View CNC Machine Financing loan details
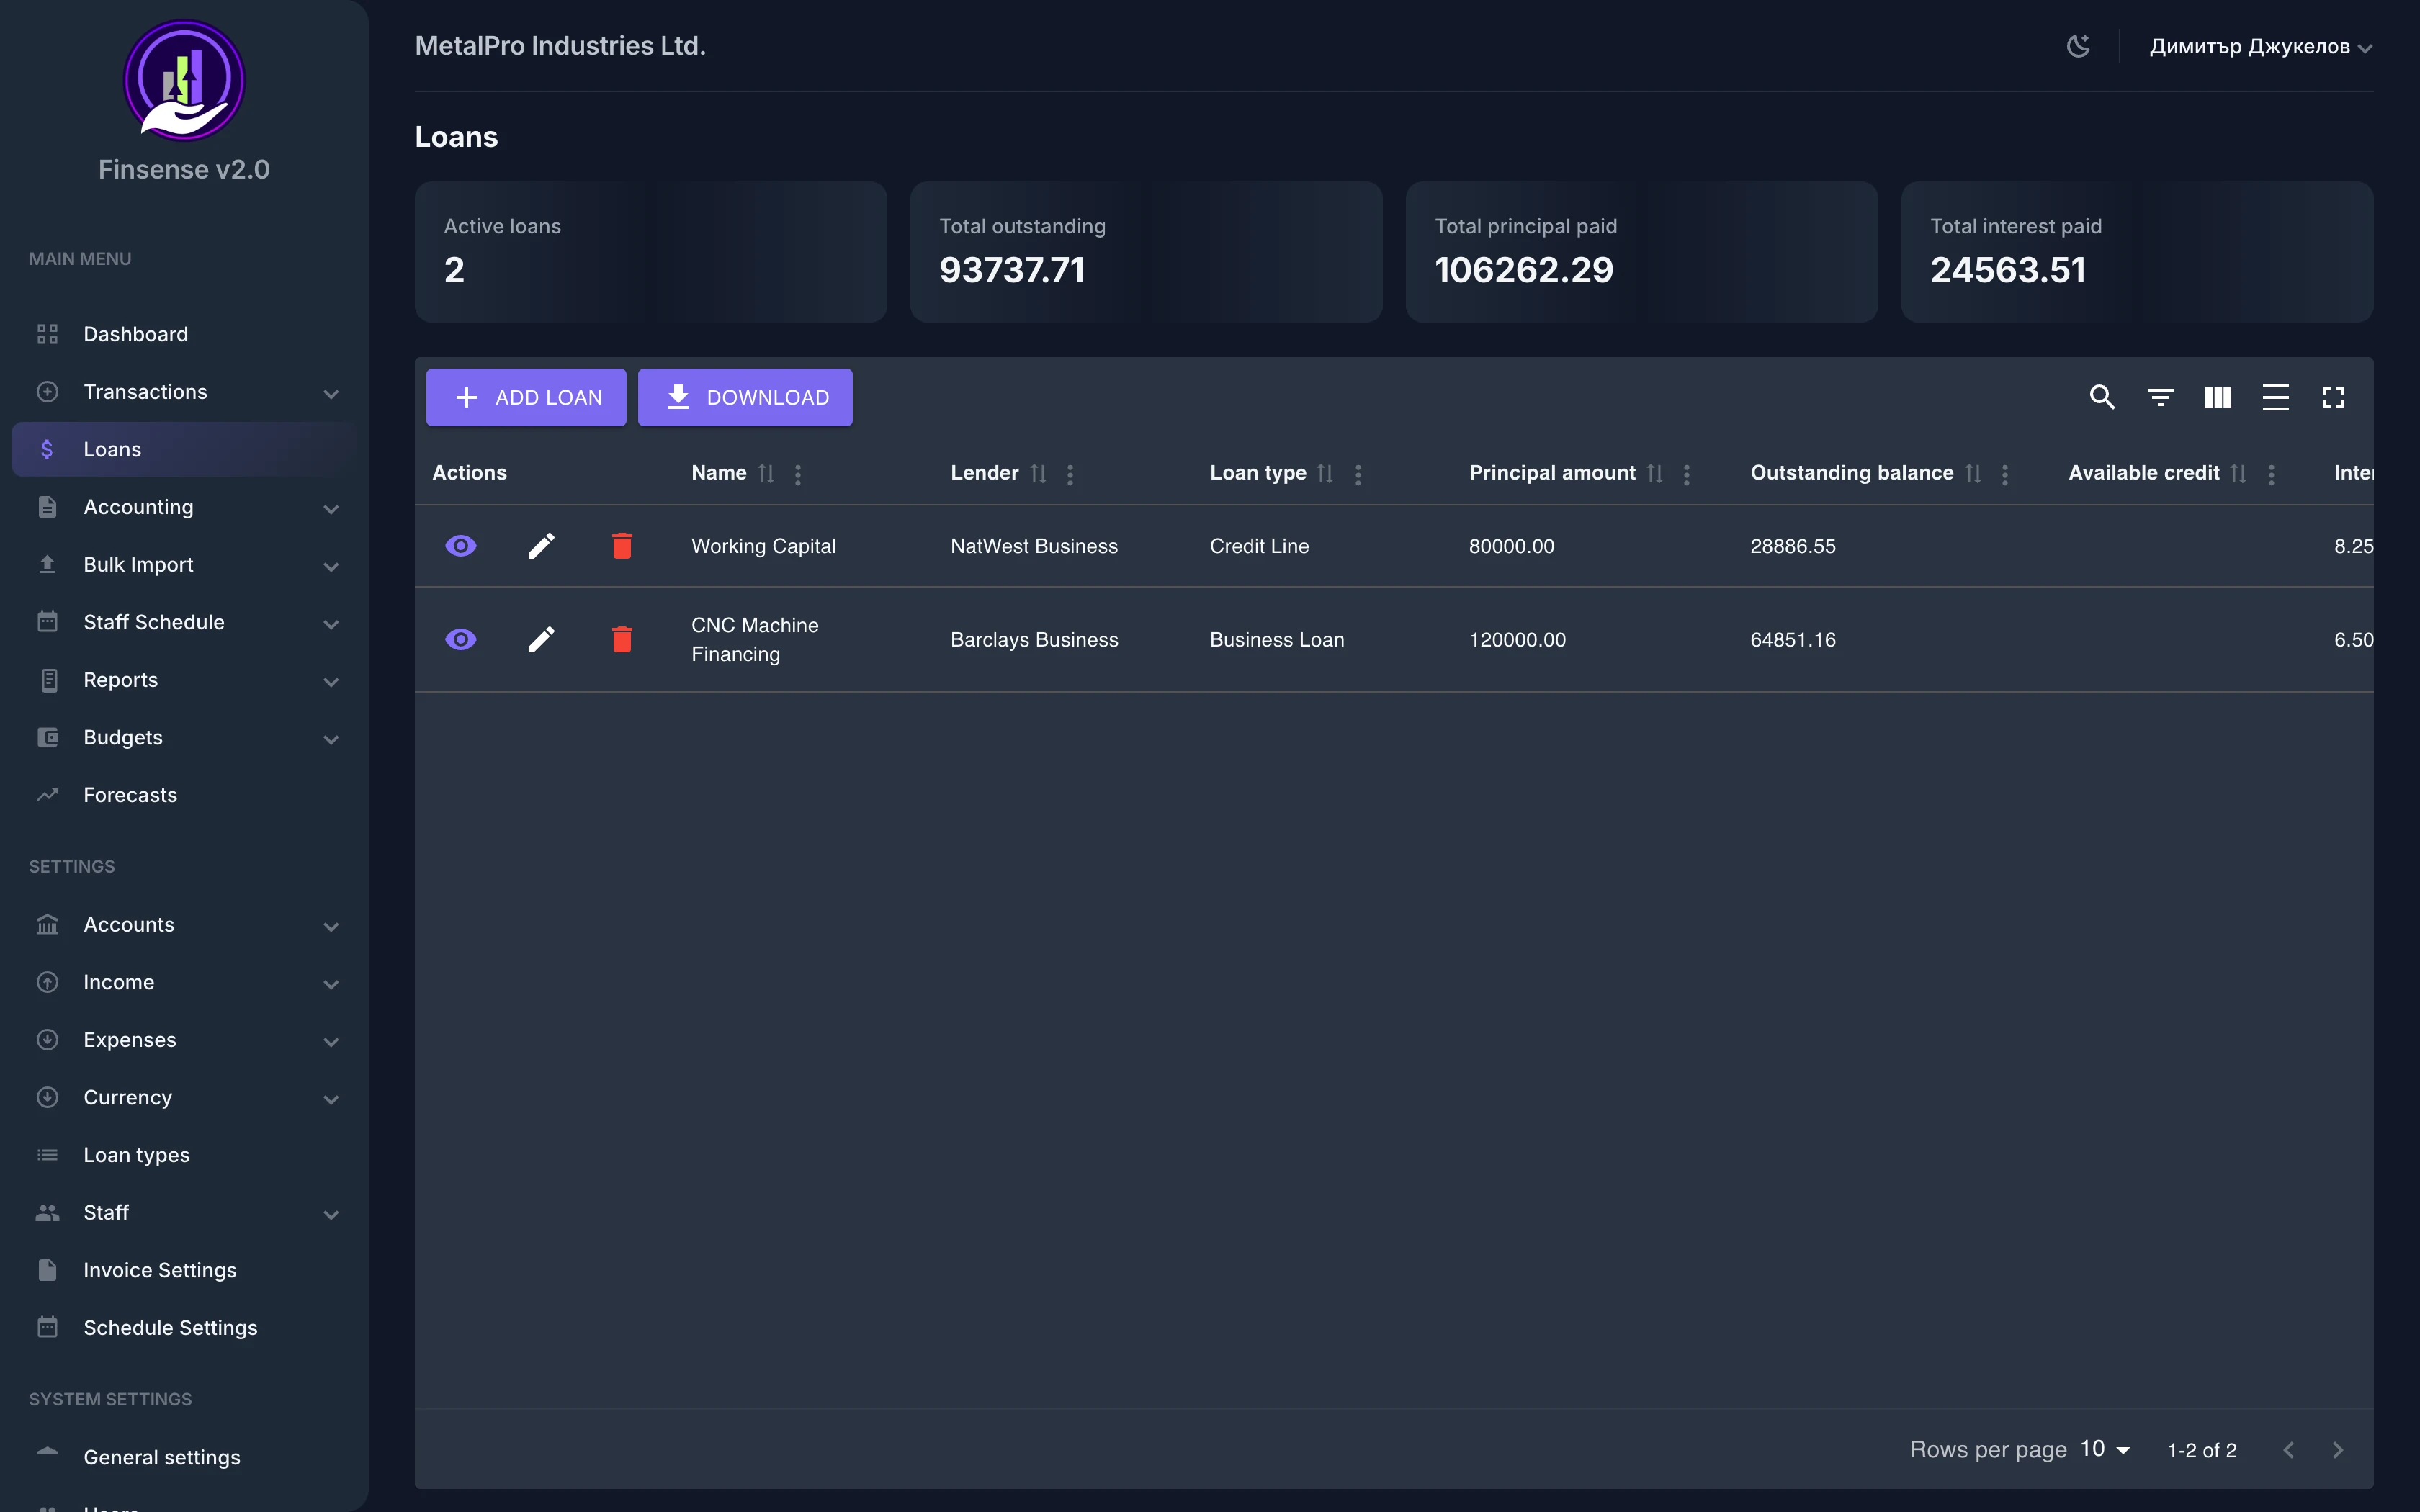The image size is (2420, 1512). point(460,639)
